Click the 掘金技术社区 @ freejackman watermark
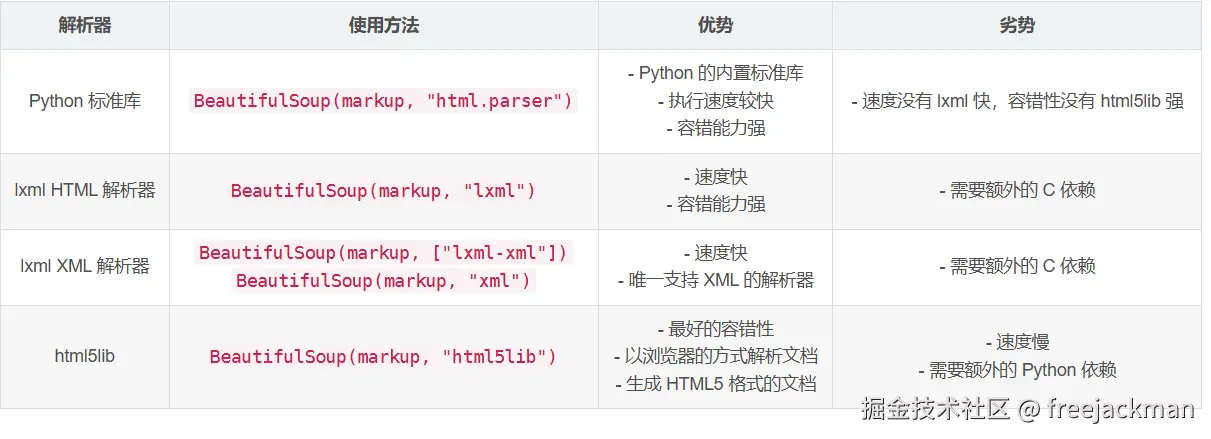 (x=1028, y=409)
